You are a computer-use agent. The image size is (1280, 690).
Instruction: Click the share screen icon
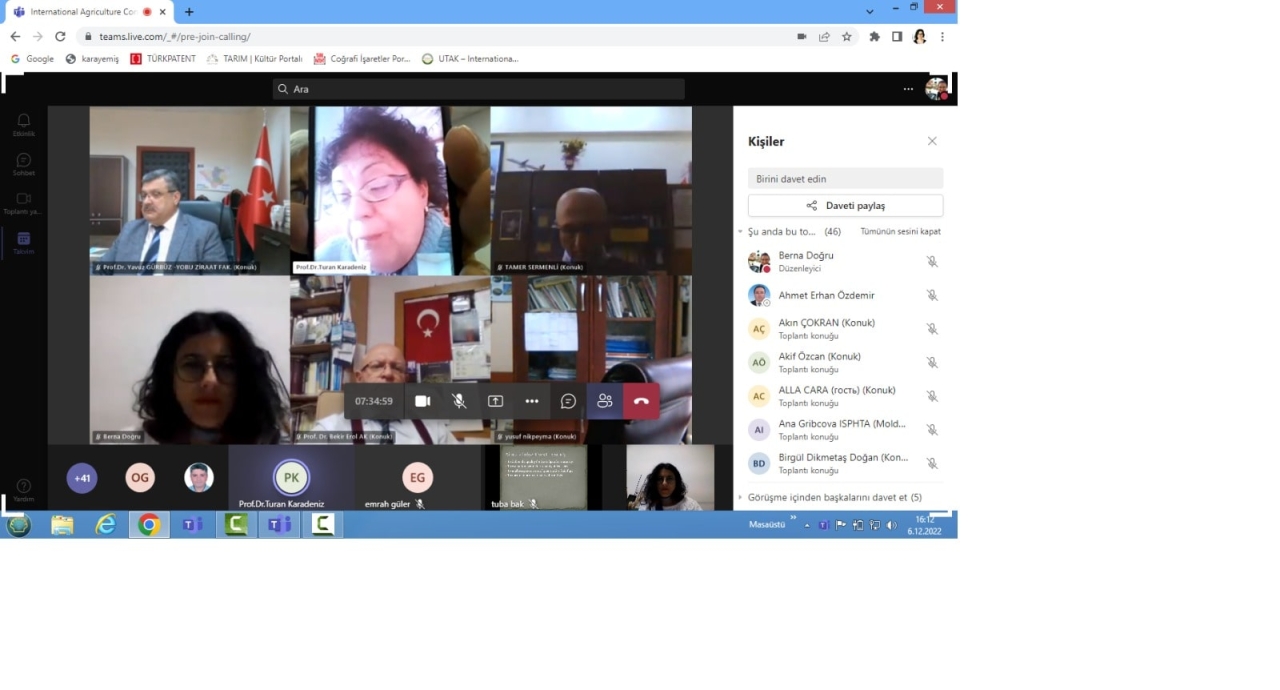click(x=495, y=401)
